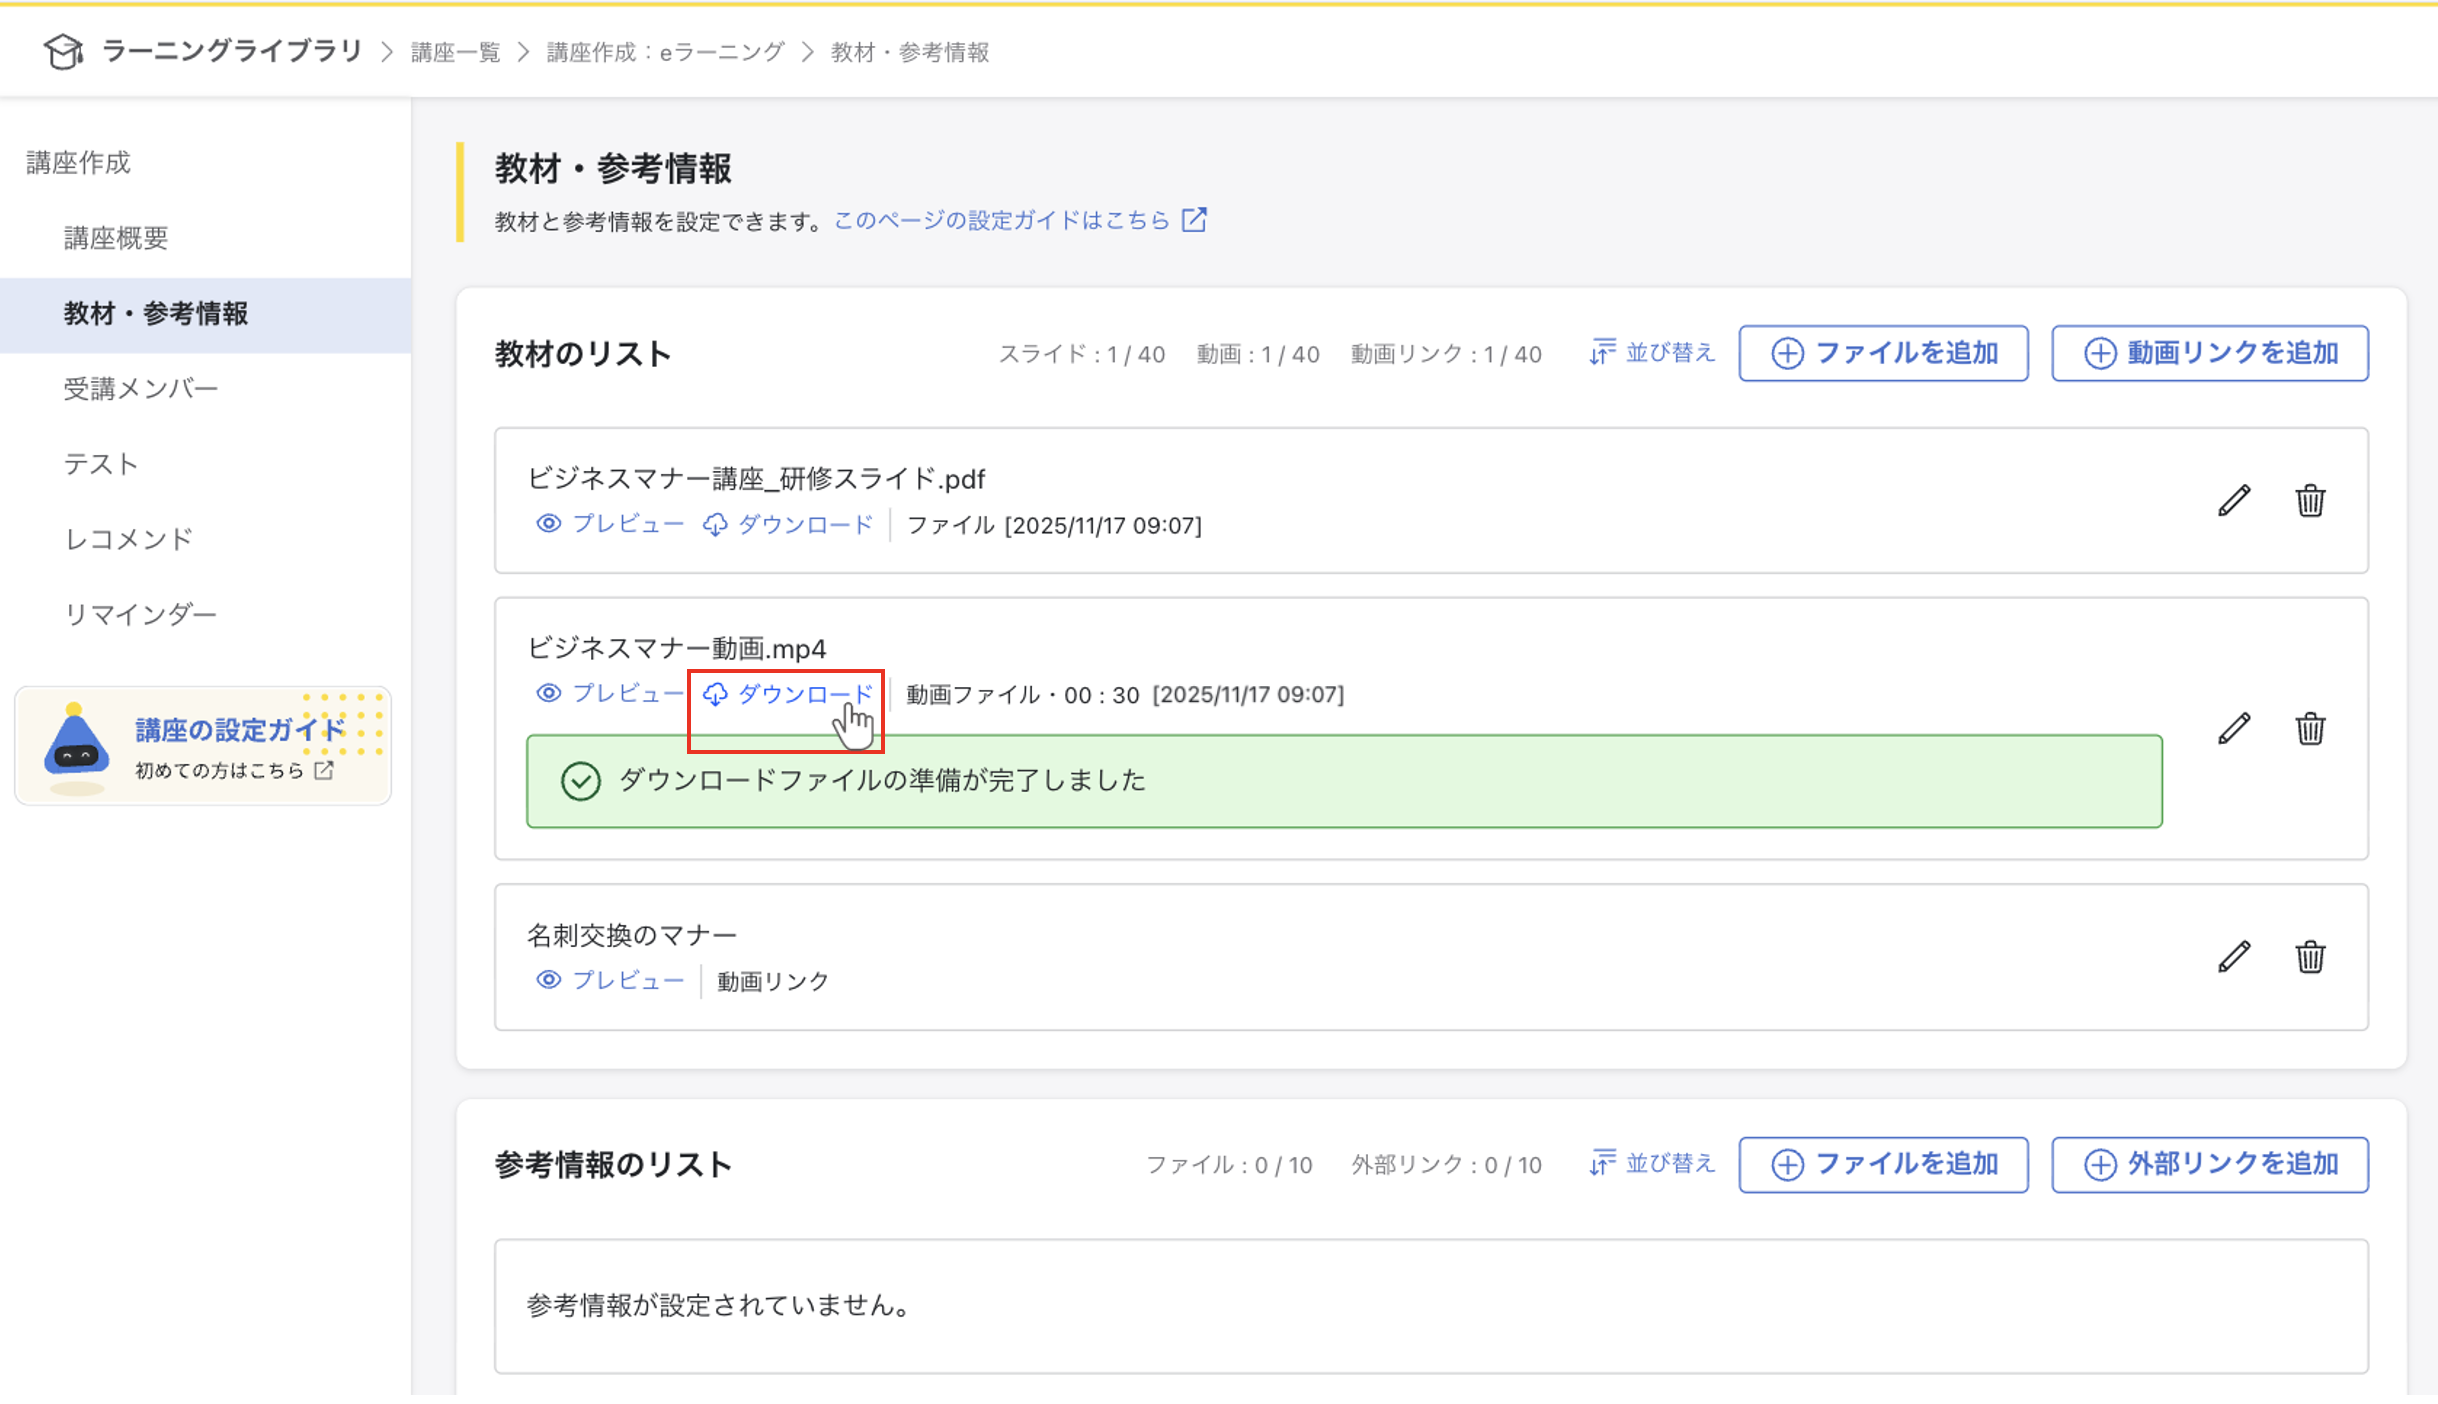Open 並び替え for the 参考情報のリスト
The width and height of the screenshot is (2438, 1404).
[1652, 1164]
